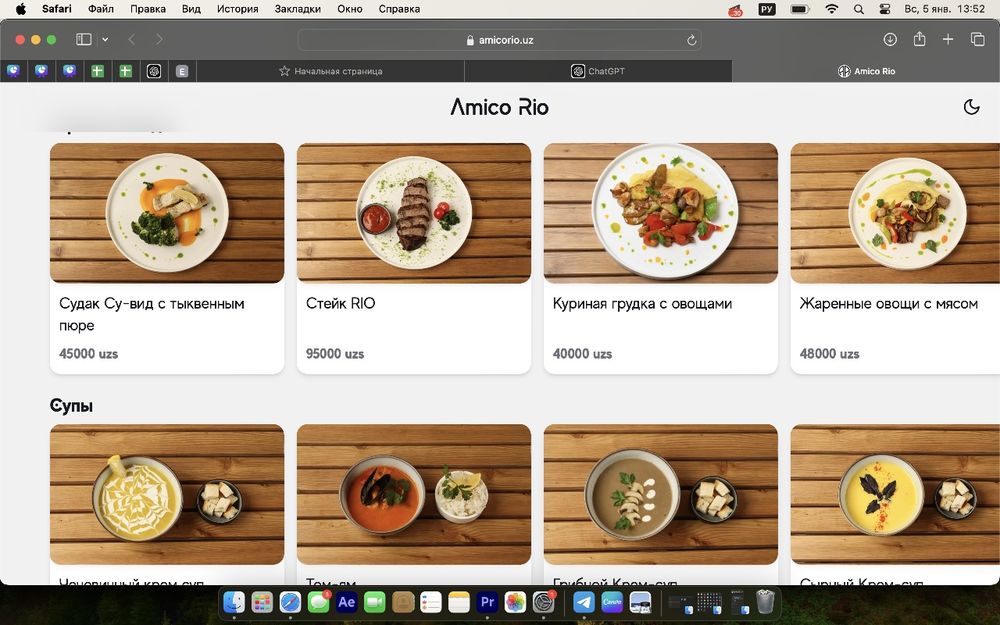The height and width of the screenshot is (625, 1000).
Task: Click the Супы section heading
Action: pyautogui.click(x=71, y=406)
